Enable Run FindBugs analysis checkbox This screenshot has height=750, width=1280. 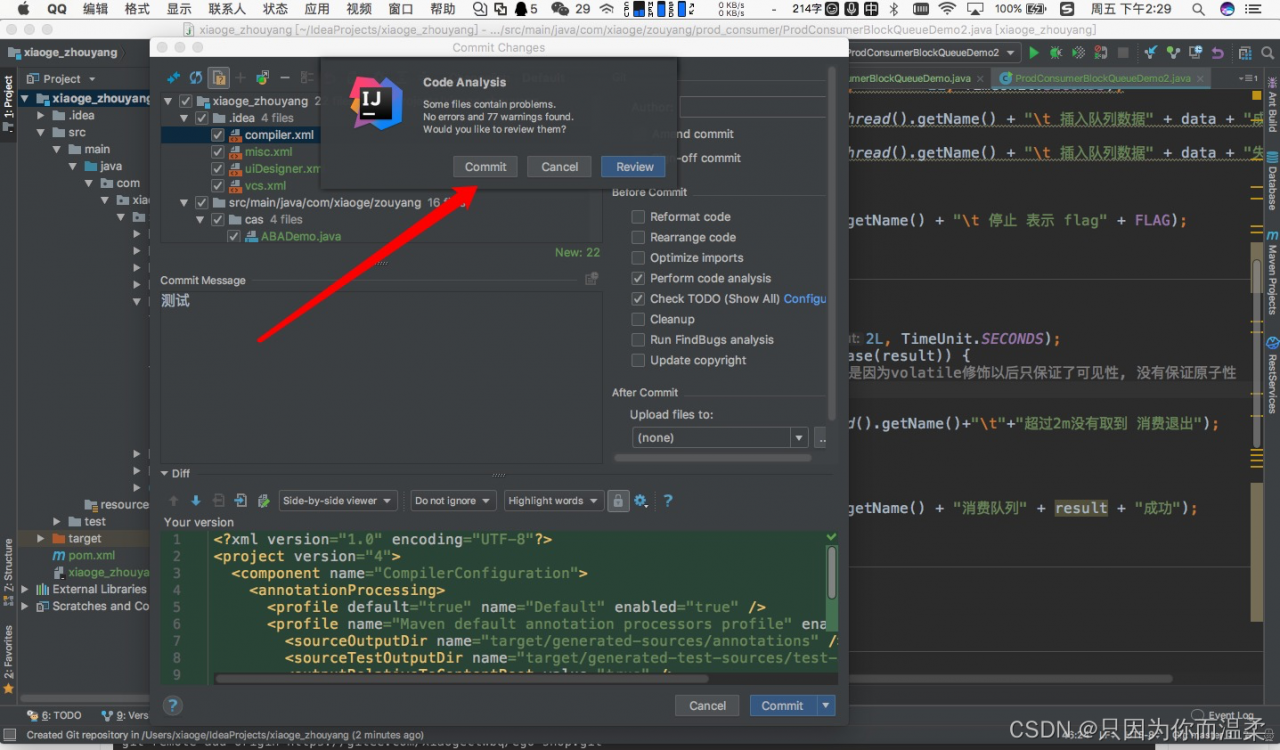(638, 340)
